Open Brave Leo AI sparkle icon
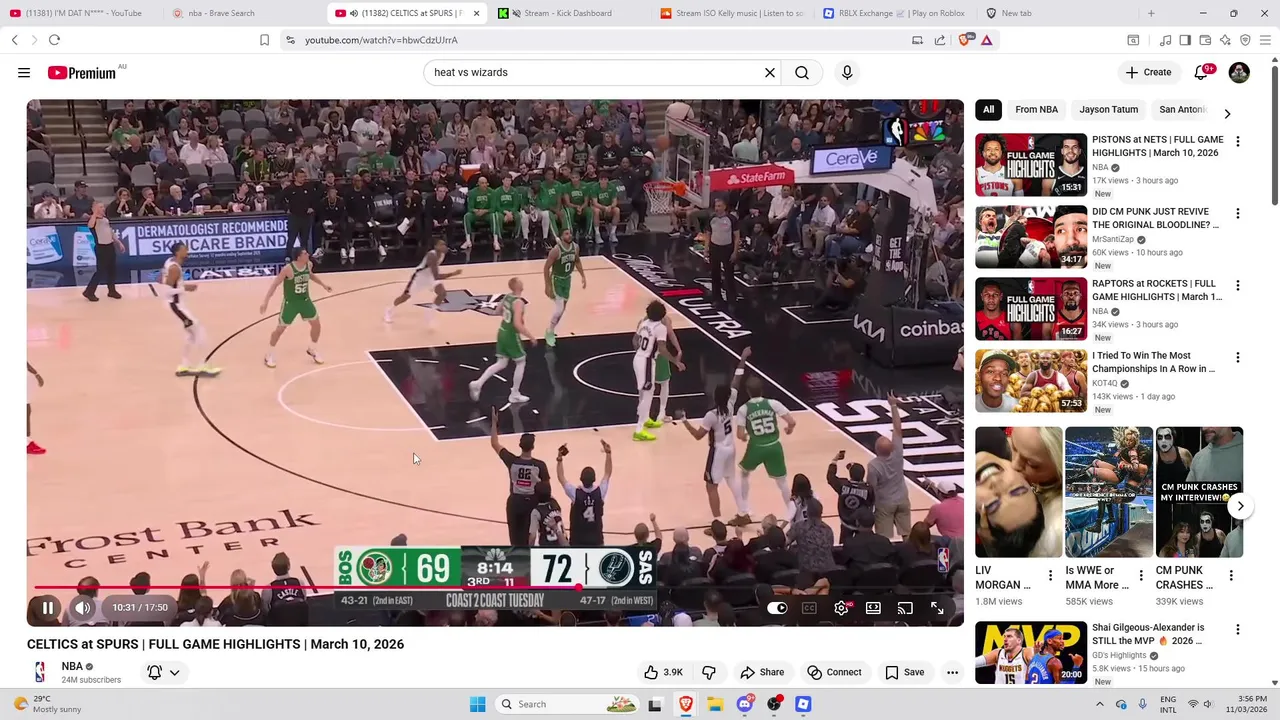This screenshot has height=720, width=1280. tap(1225, 40)
